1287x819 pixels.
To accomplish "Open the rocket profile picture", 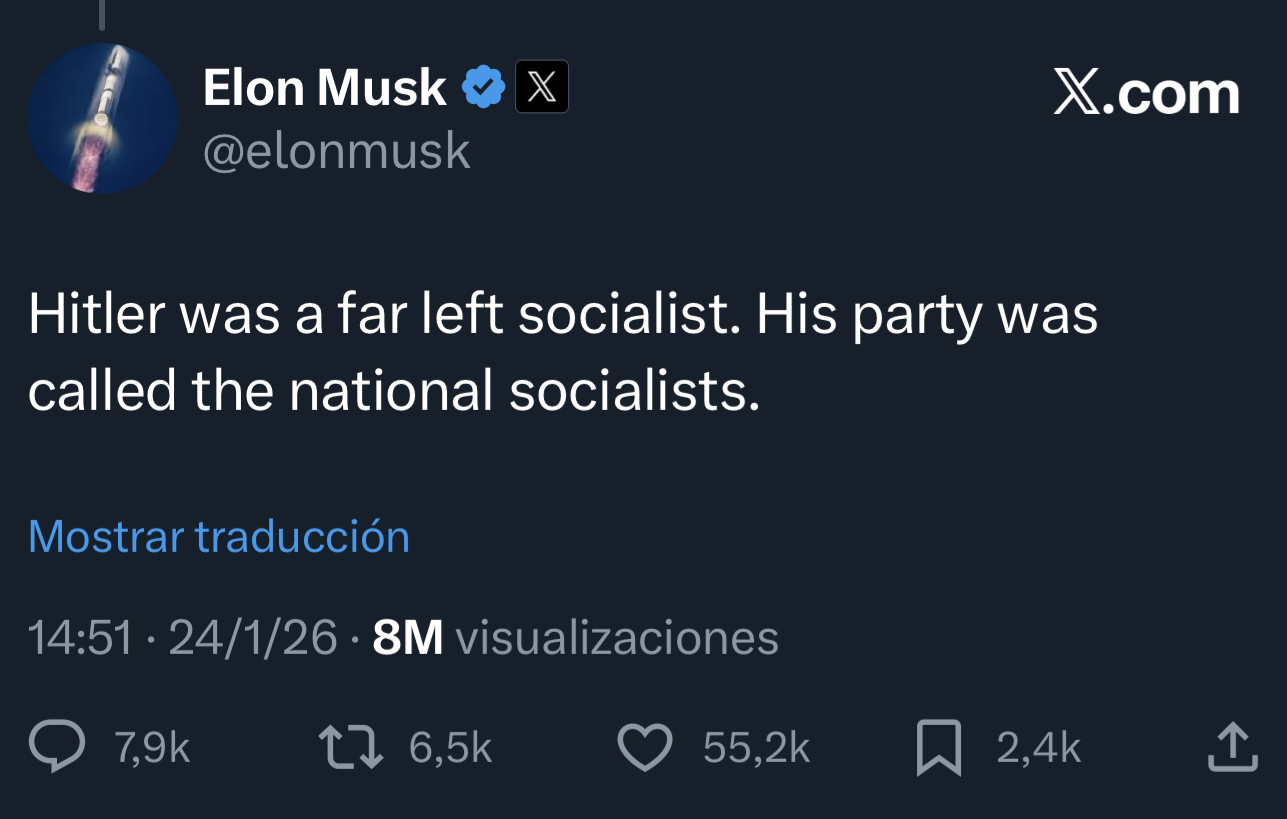I will [102, 118].
